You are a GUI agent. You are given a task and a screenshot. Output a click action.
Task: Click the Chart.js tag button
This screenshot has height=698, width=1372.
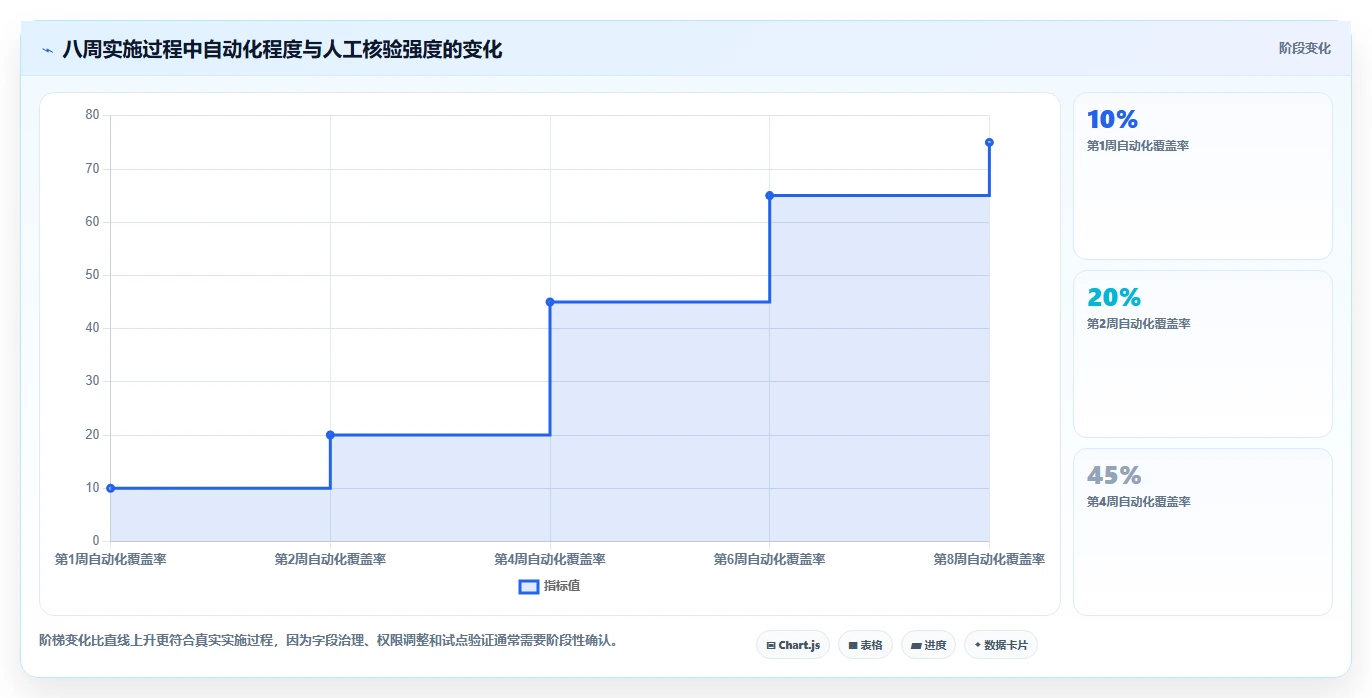click(792, 645)
